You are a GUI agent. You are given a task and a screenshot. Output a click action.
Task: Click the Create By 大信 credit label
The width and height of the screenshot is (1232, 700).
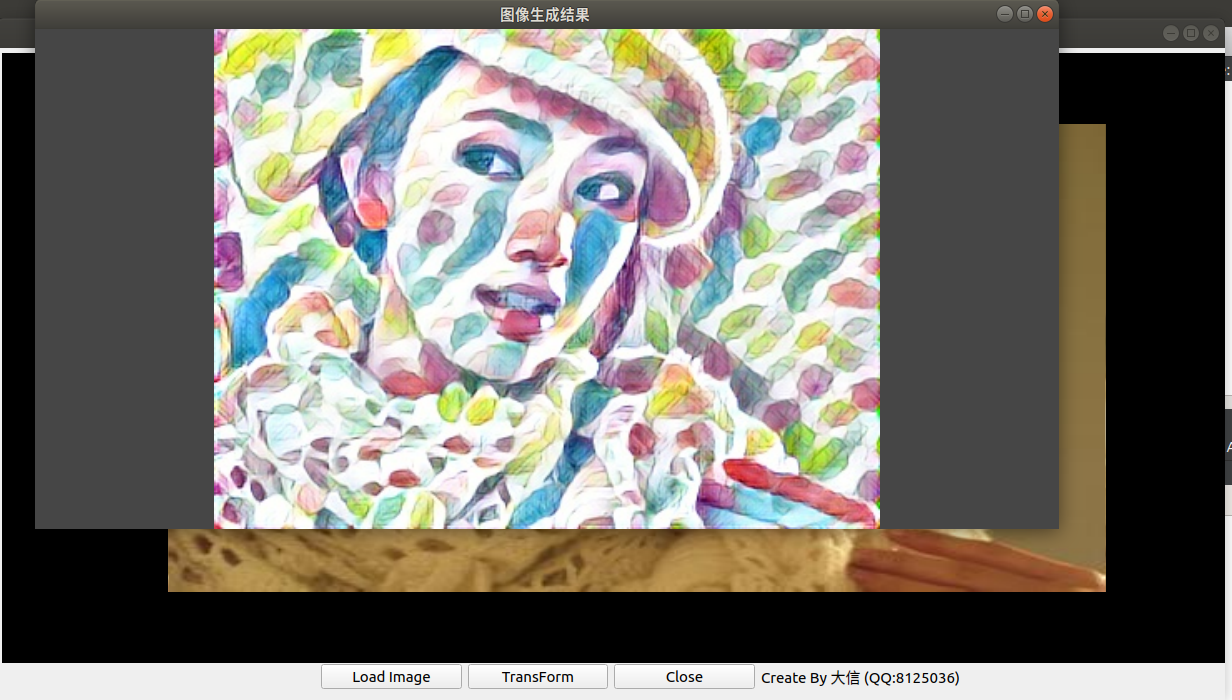pos(860,678)
